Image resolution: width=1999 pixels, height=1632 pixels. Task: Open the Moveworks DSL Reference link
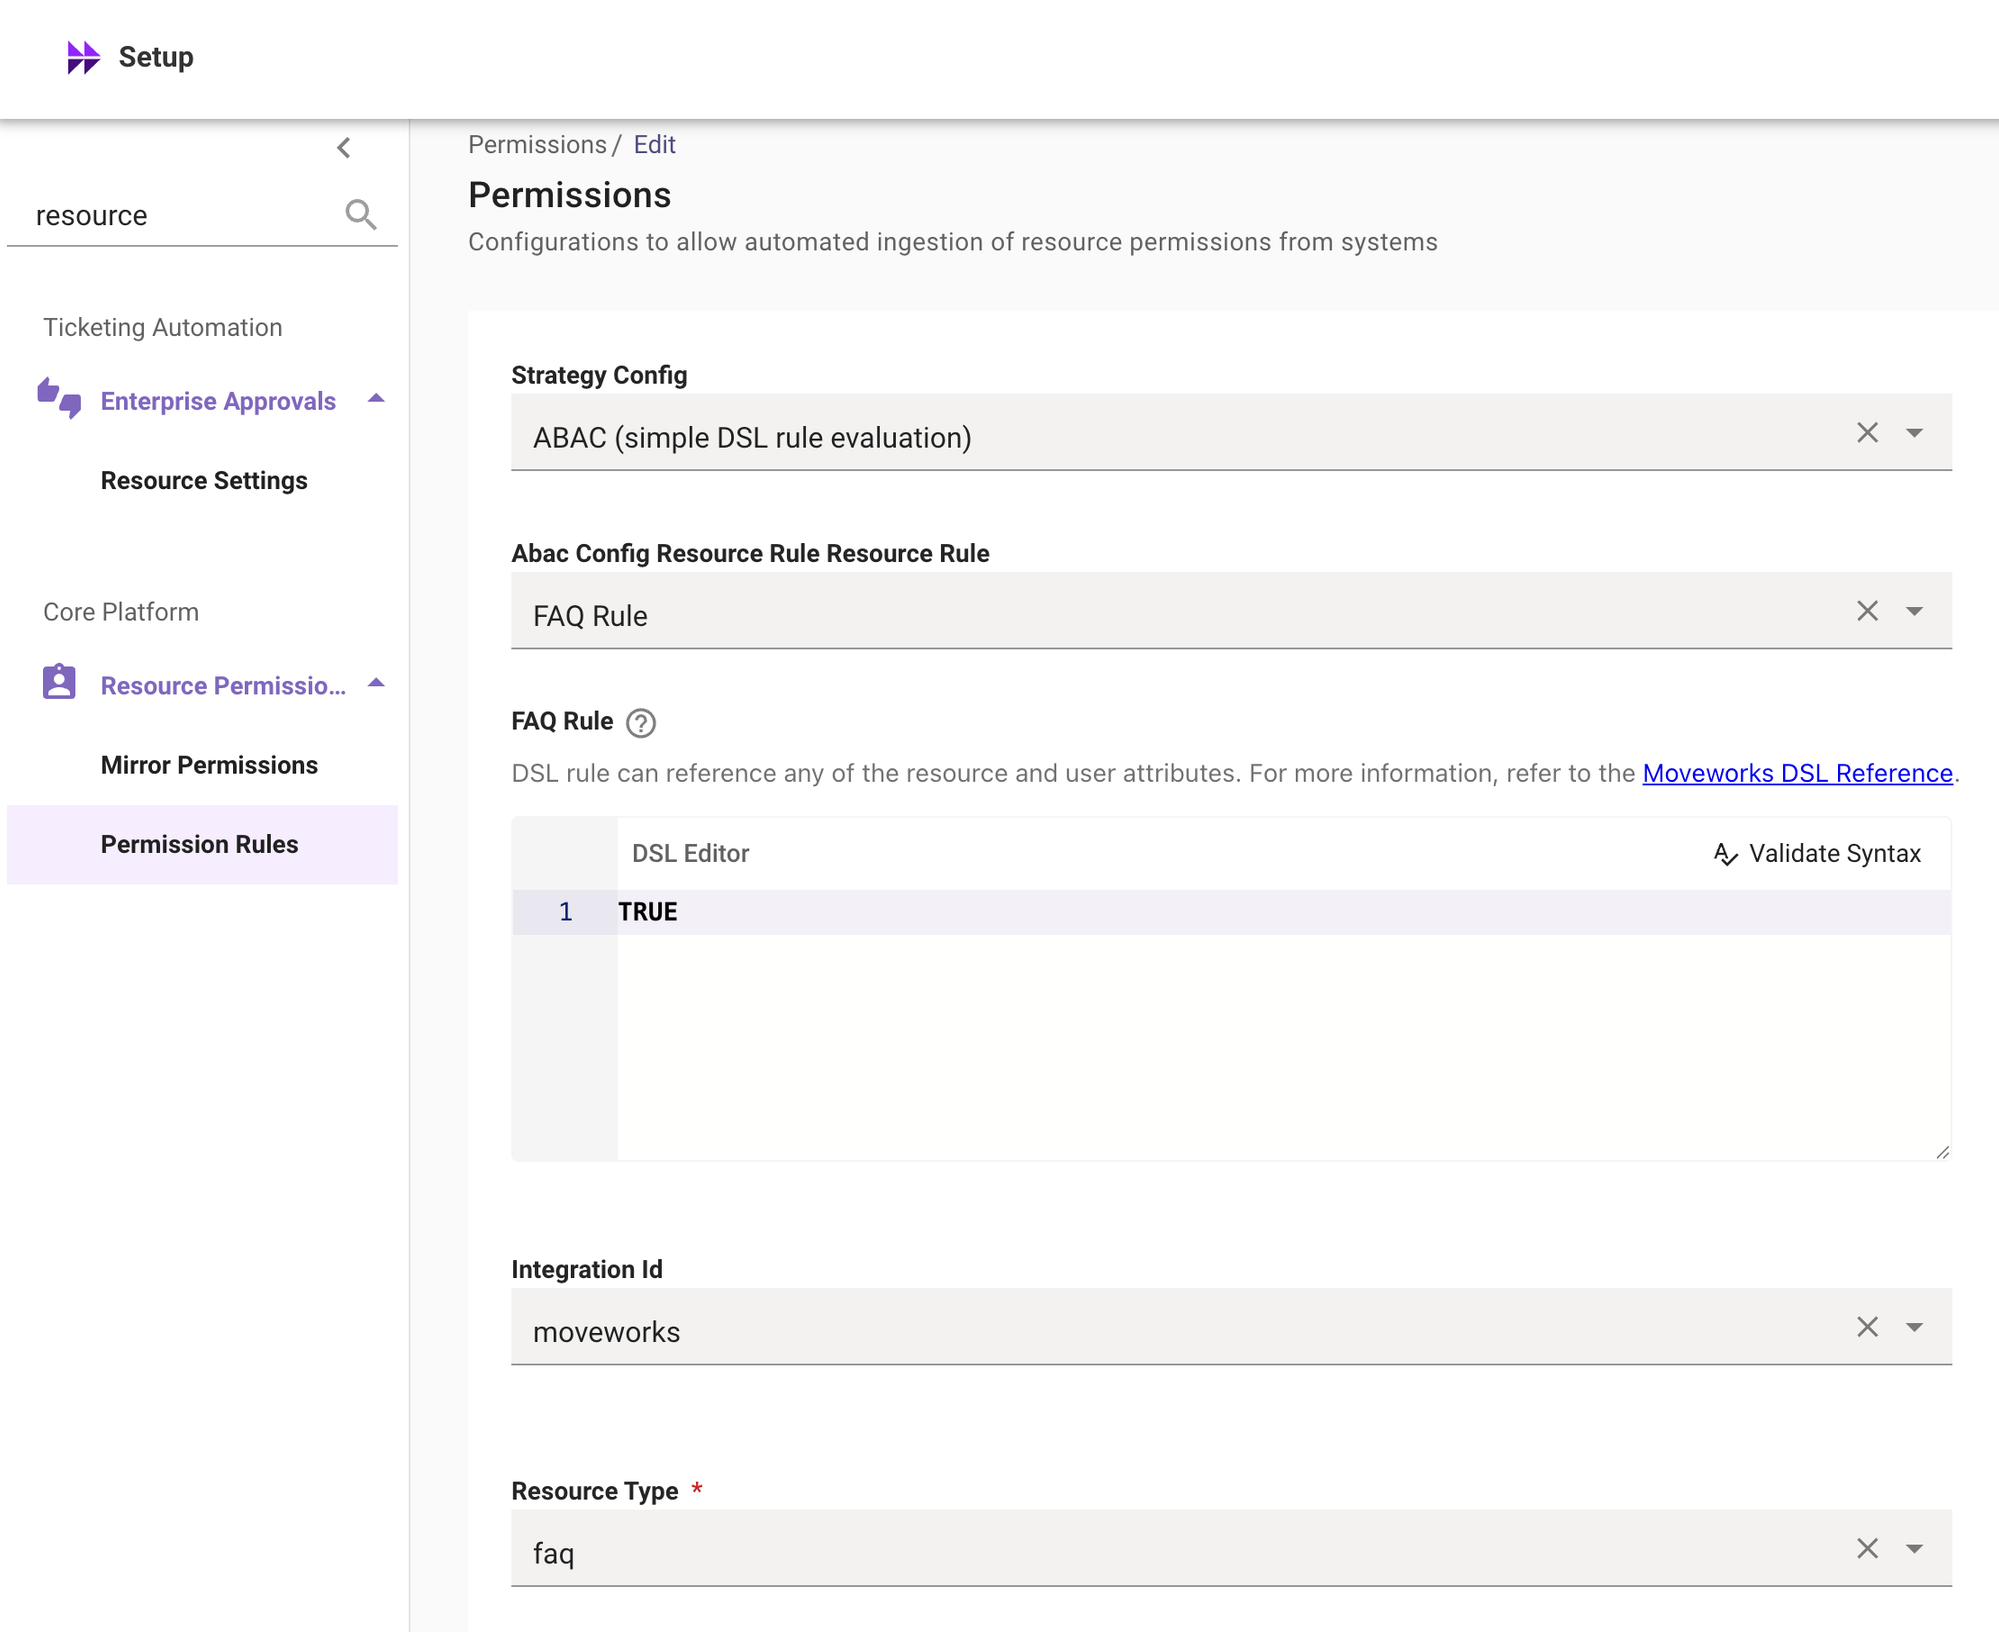tap(1797, 773)
